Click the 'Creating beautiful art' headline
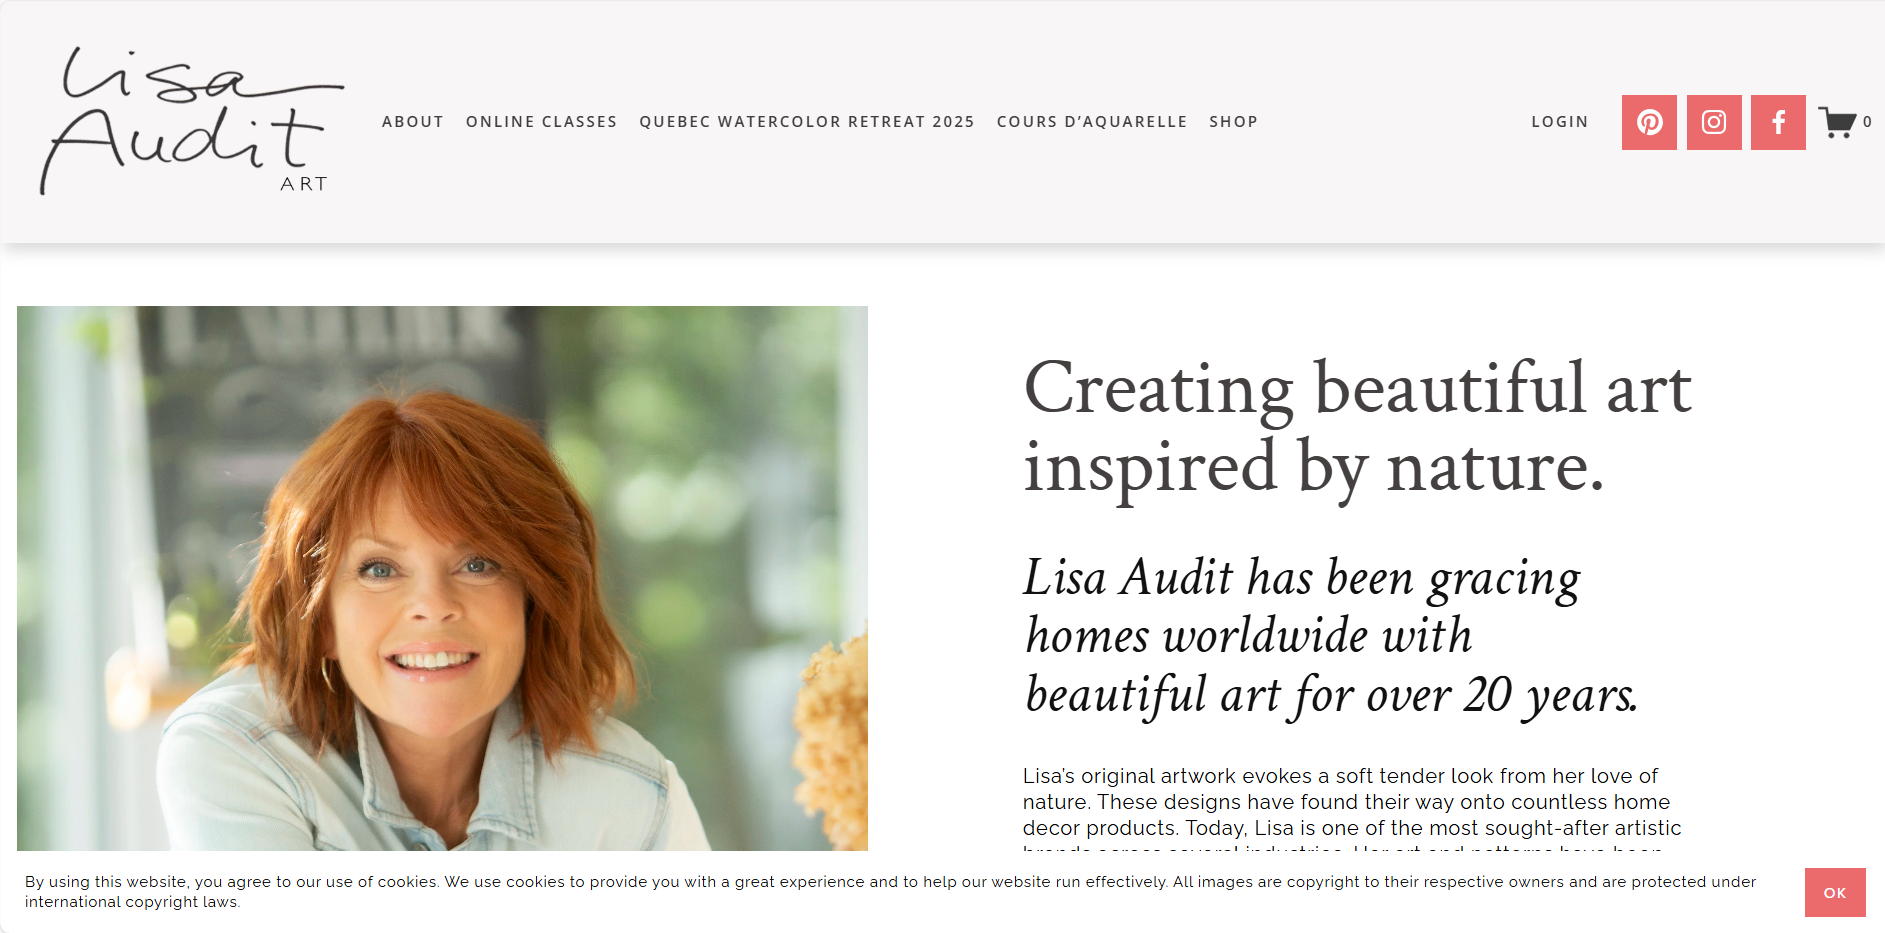The height and width of the screenshot is (933, 1885). click(1357, 427)
